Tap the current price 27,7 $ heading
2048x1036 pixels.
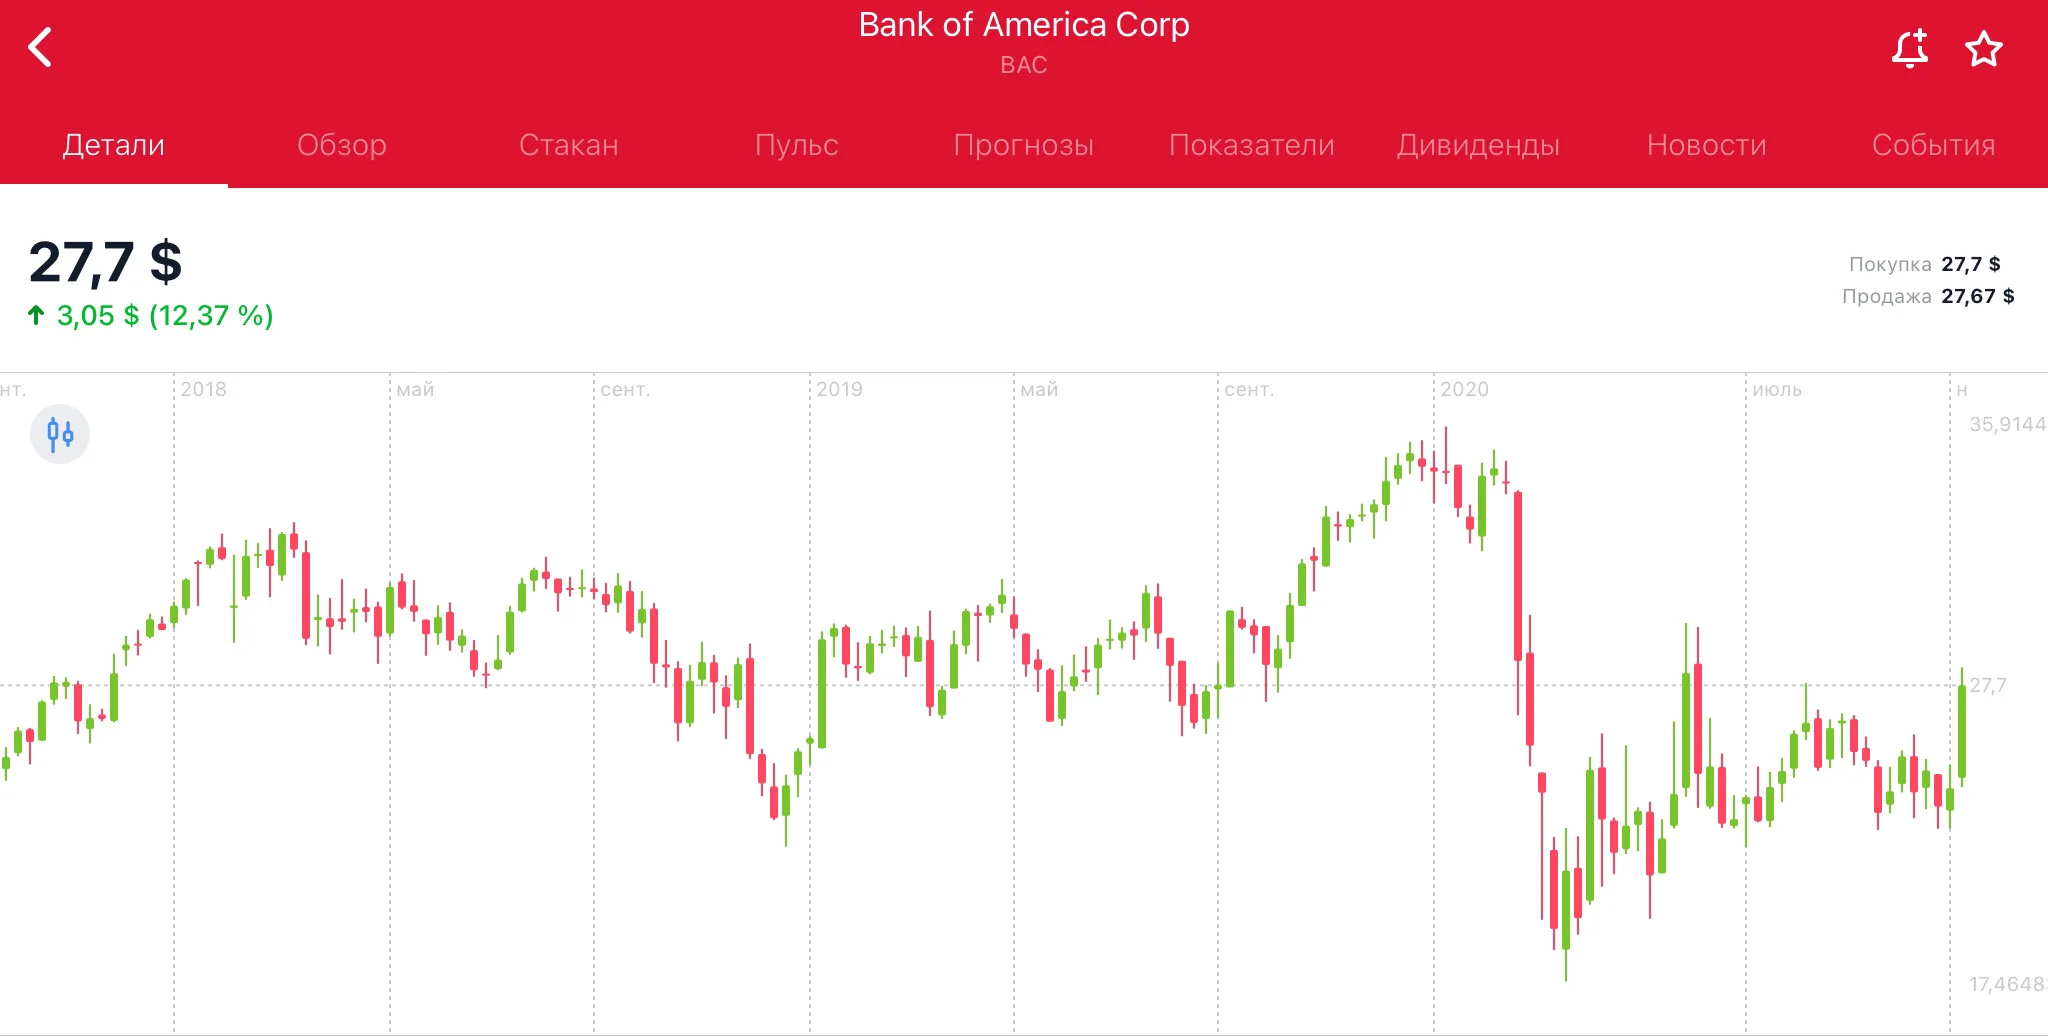106,262
